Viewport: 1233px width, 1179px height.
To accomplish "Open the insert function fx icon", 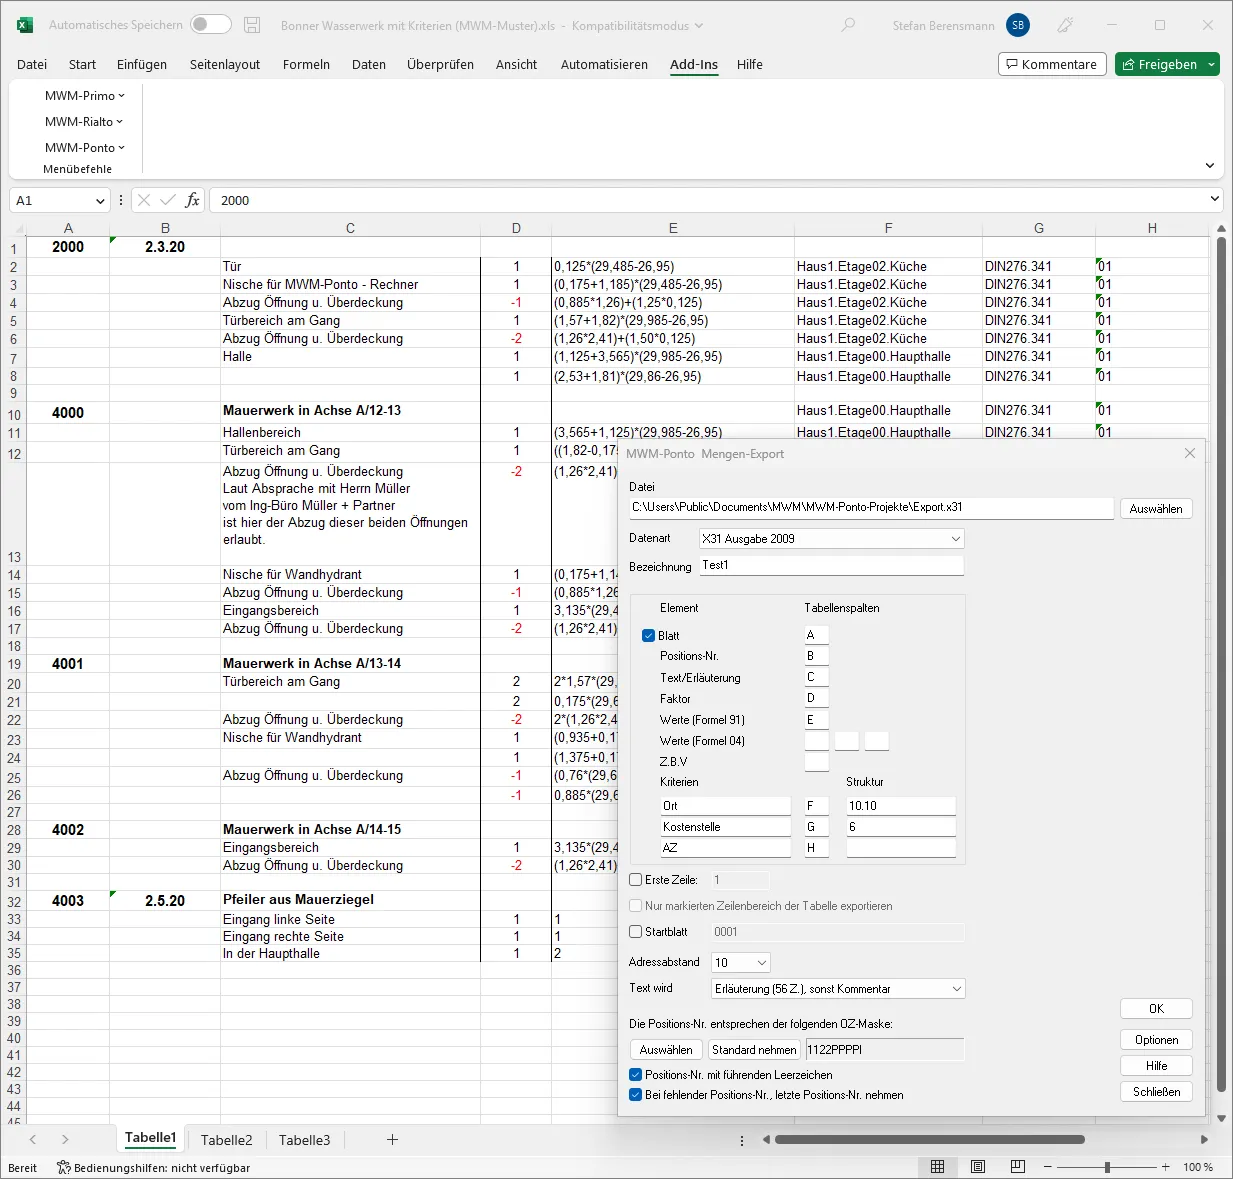I will (193, 200).
